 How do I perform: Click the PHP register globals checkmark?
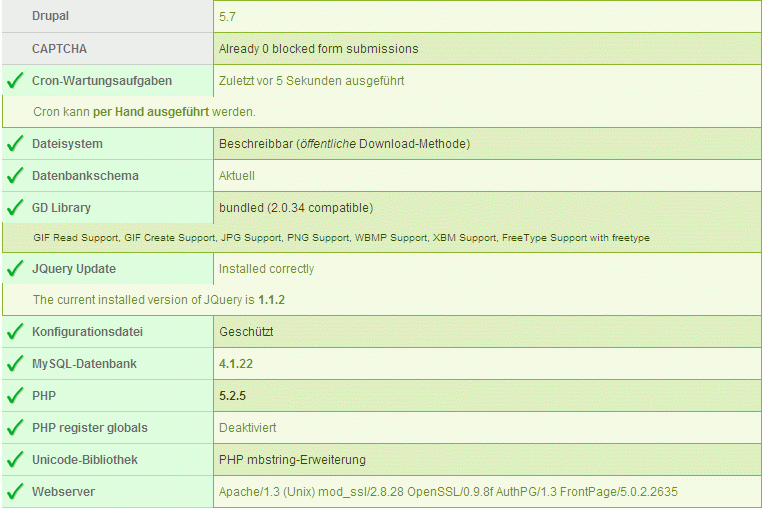16,428
